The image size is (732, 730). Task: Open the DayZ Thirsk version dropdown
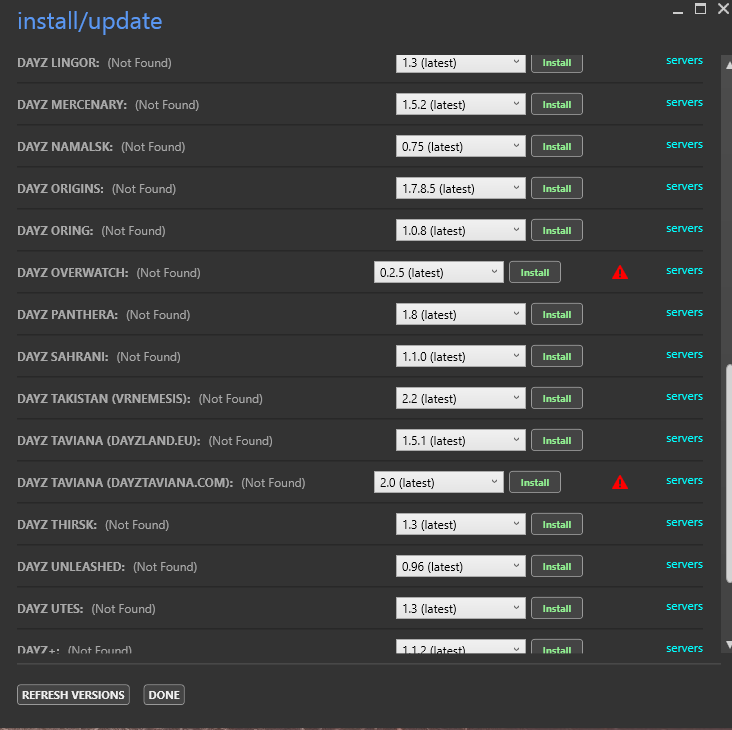click(x=460, y=524)
